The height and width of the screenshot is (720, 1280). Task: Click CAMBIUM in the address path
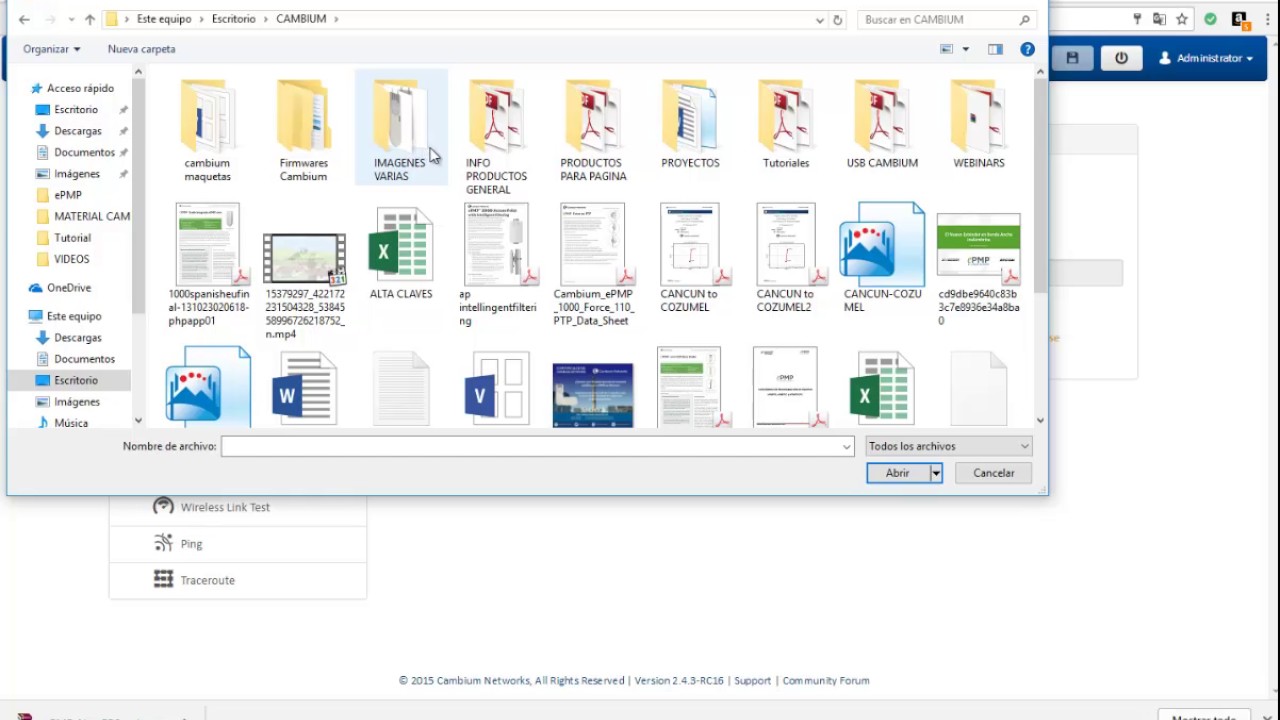pyautogui.click(x=301, y=19)
